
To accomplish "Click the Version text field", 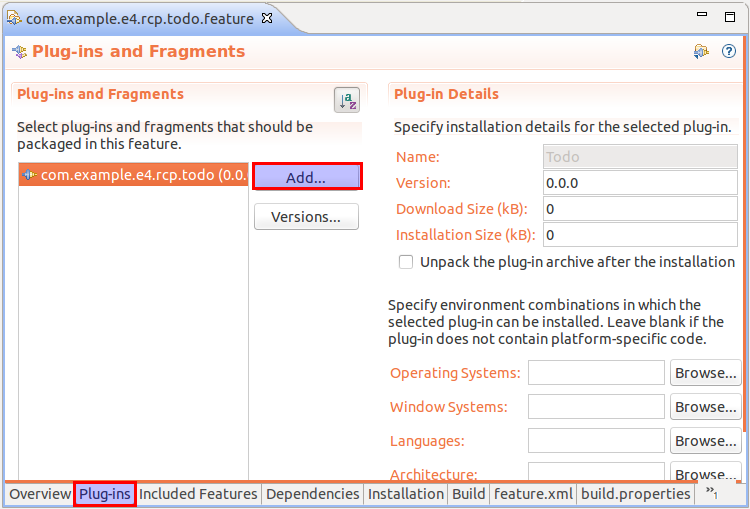I will (x=640, y=183).
